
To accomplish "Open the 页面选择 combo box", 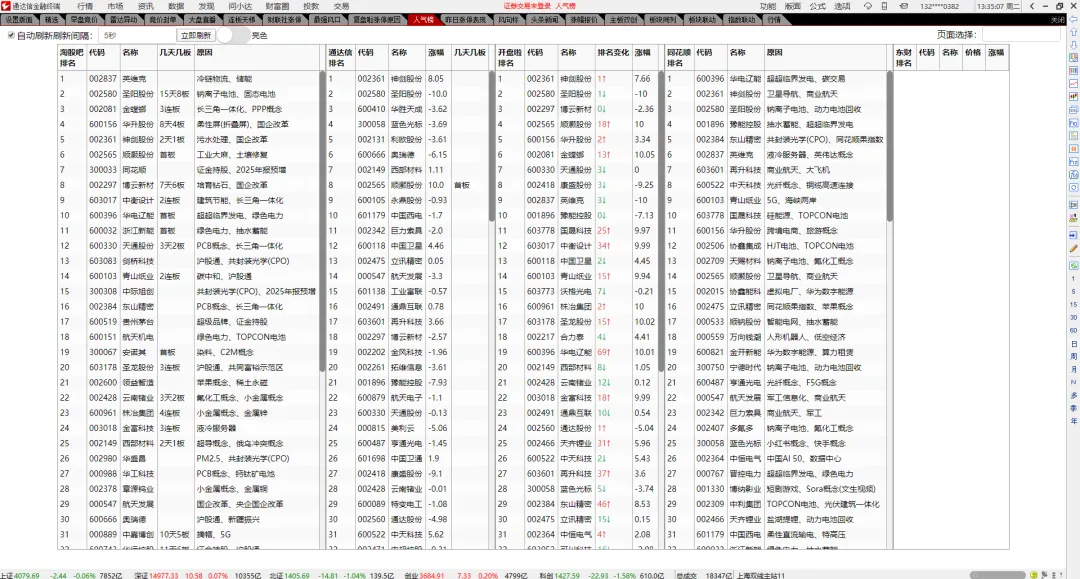I will point(1021,35).
